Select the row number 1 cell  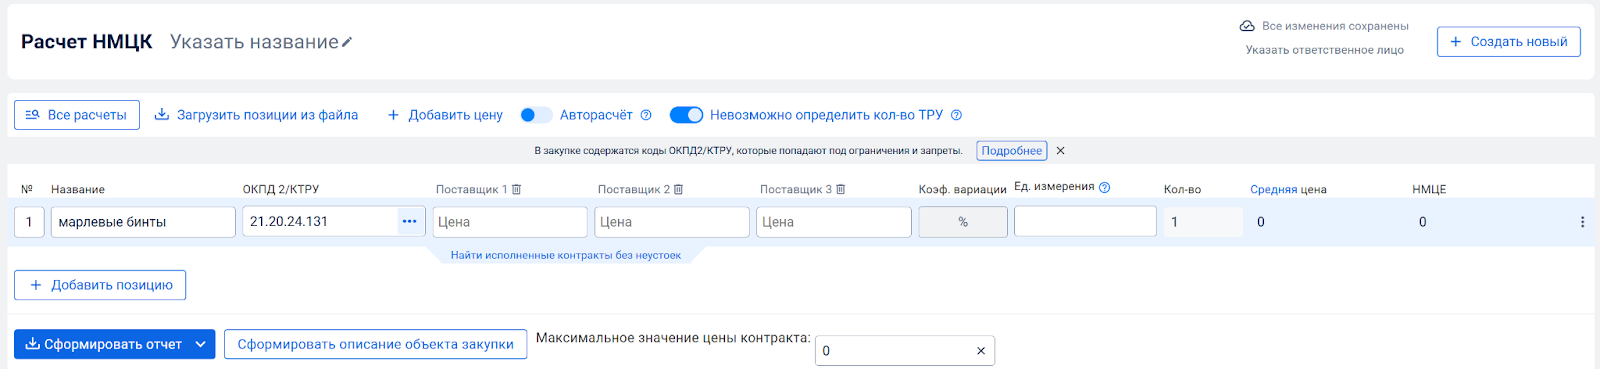[x=29, y=222]
